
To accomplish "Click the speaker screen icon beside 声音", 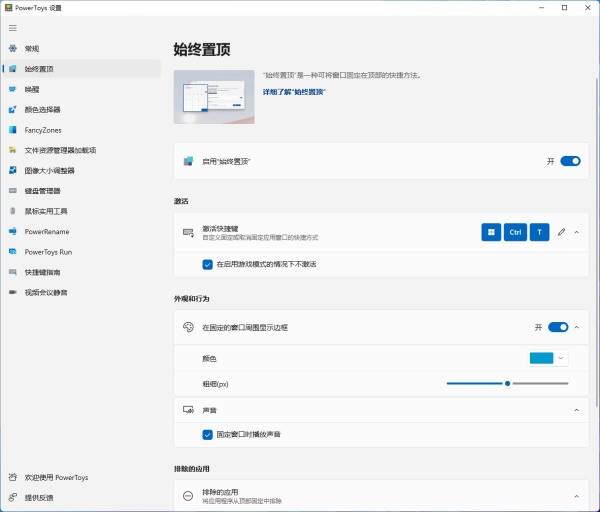I will (x=188, y=410).
